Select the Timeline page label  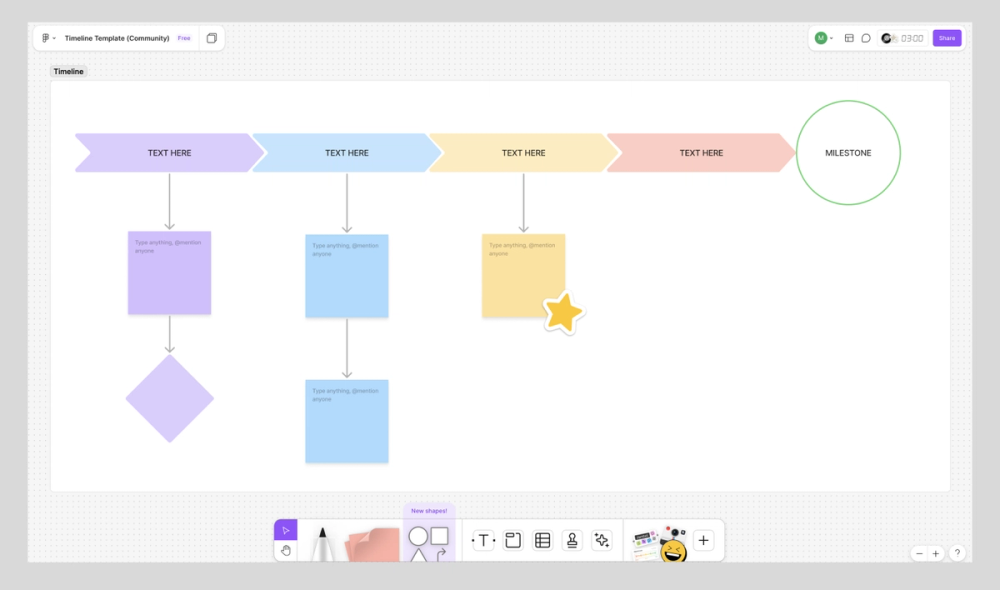68,71
